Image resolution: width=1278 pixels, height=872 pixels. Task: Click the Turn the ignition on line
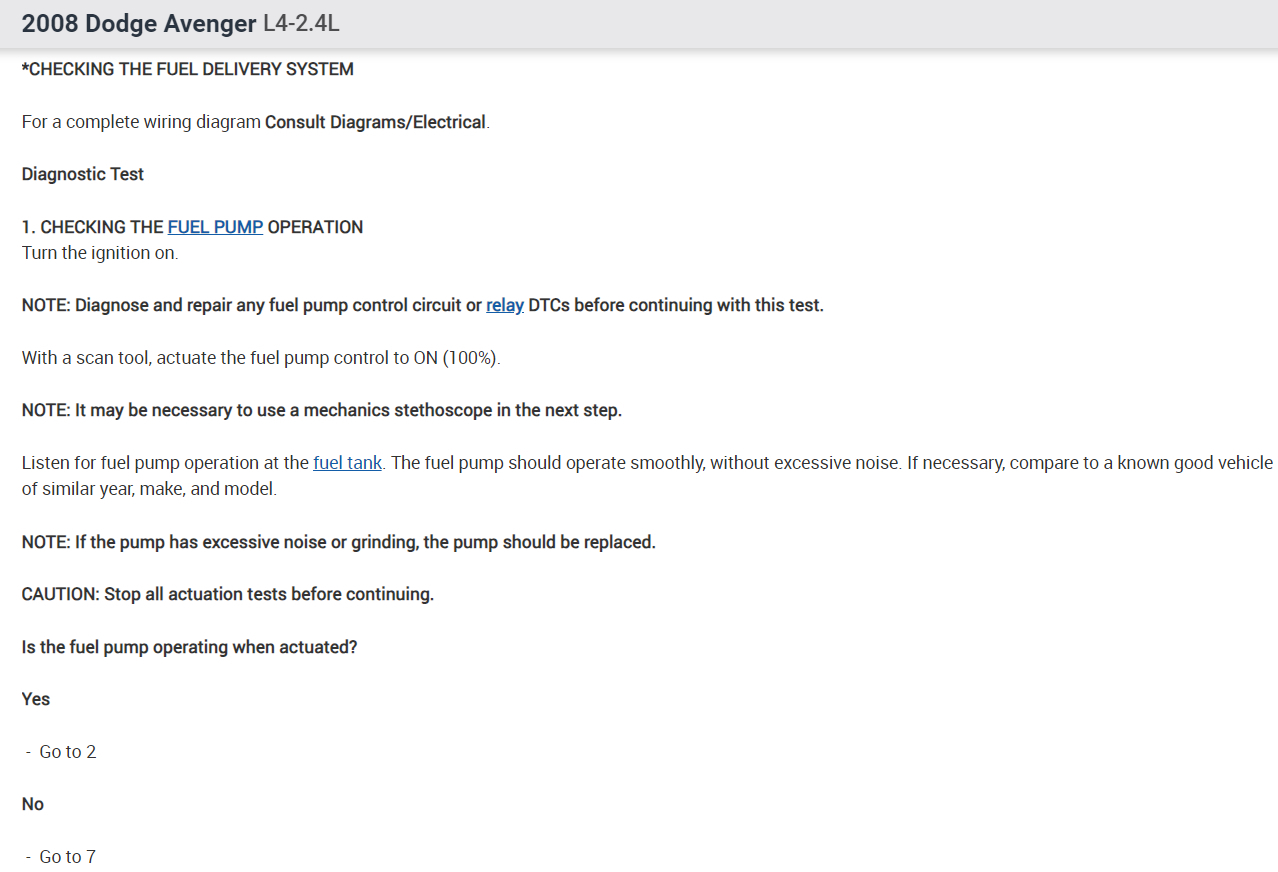click(x=100, y=253)
